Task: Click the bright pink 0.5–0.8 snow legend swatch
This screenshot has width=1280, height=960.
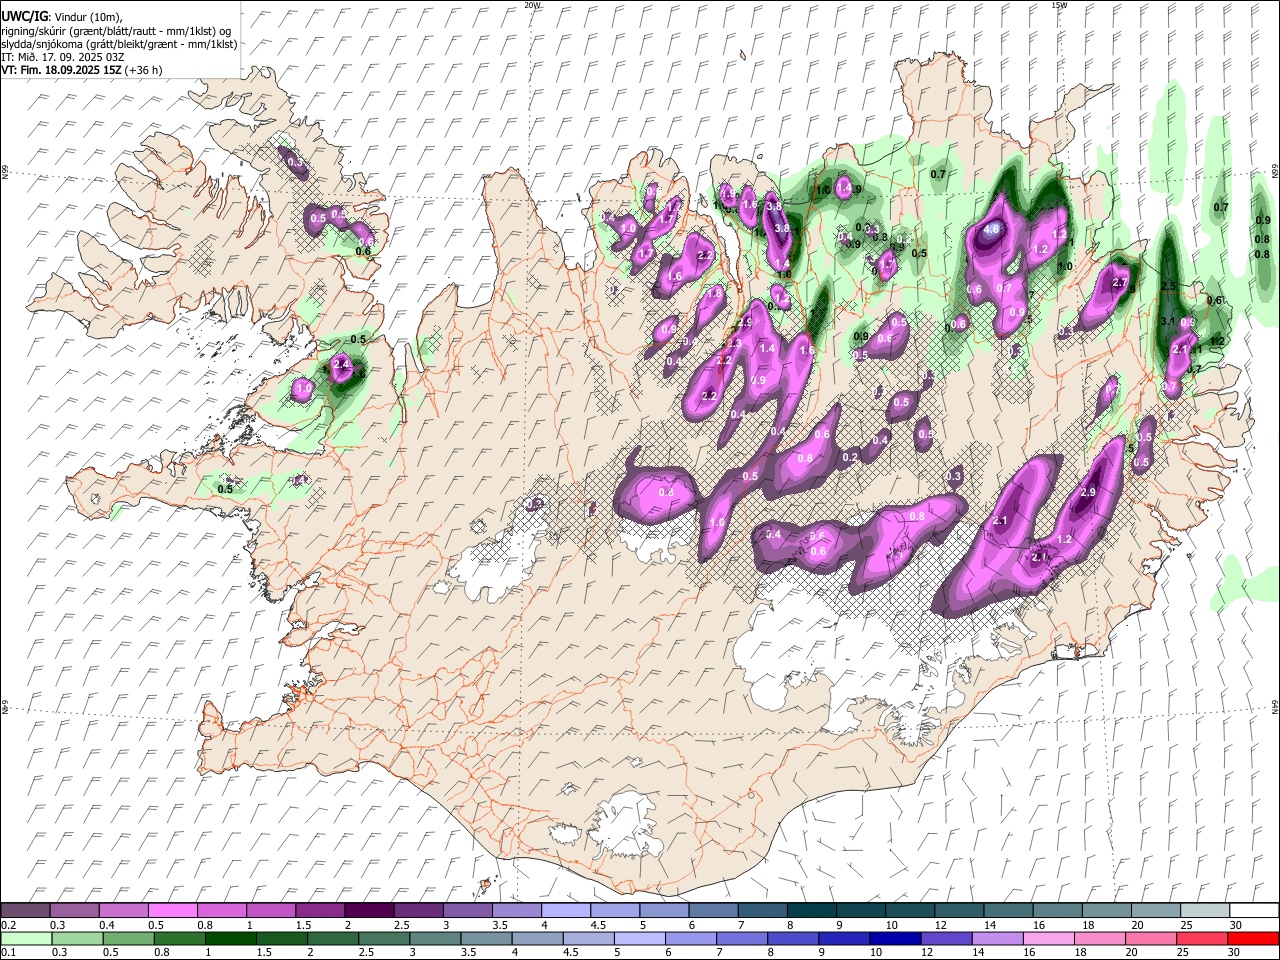Action: point(172,911)
